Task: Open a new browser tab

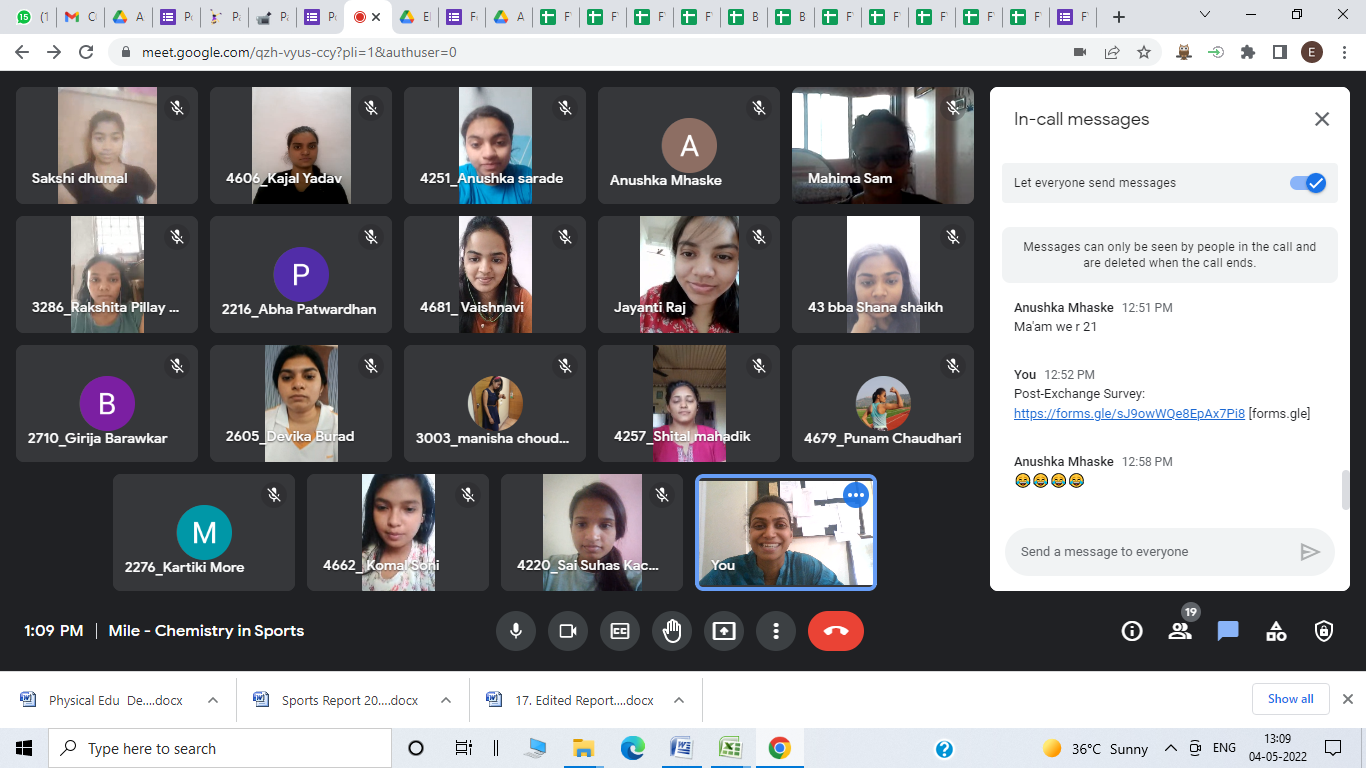Action: coord(1119,17)
